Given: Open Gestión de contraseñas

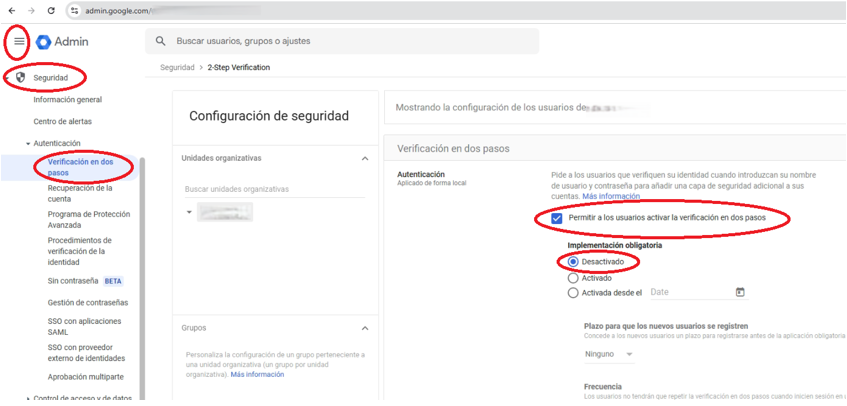Looking at the screenshot, I should pos(88,303).
